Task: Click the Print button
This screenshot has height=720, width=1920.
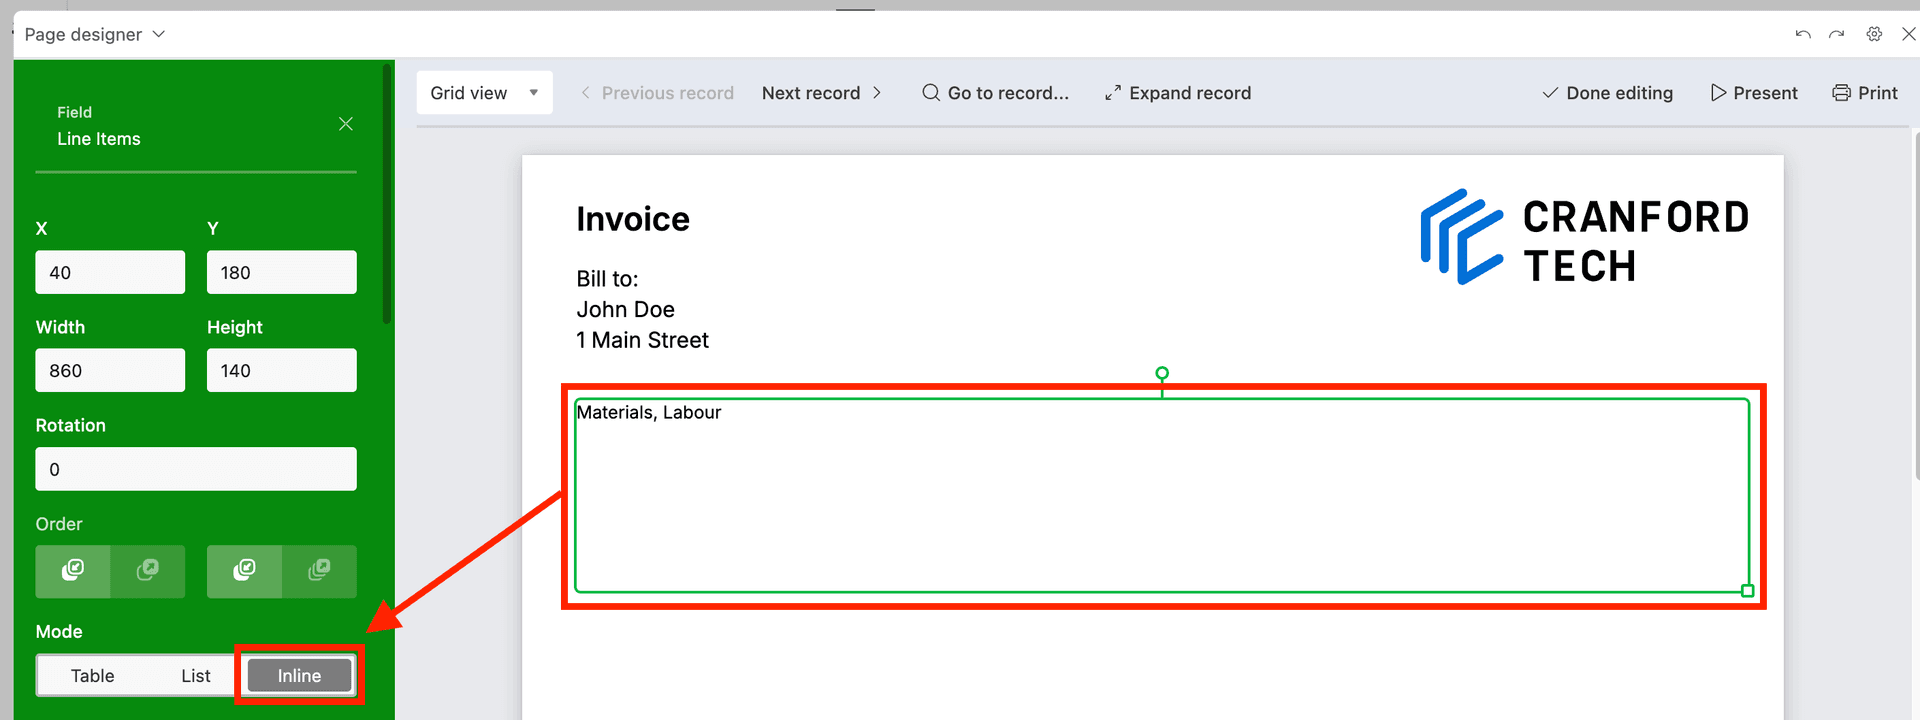Action: [1865, 93]
